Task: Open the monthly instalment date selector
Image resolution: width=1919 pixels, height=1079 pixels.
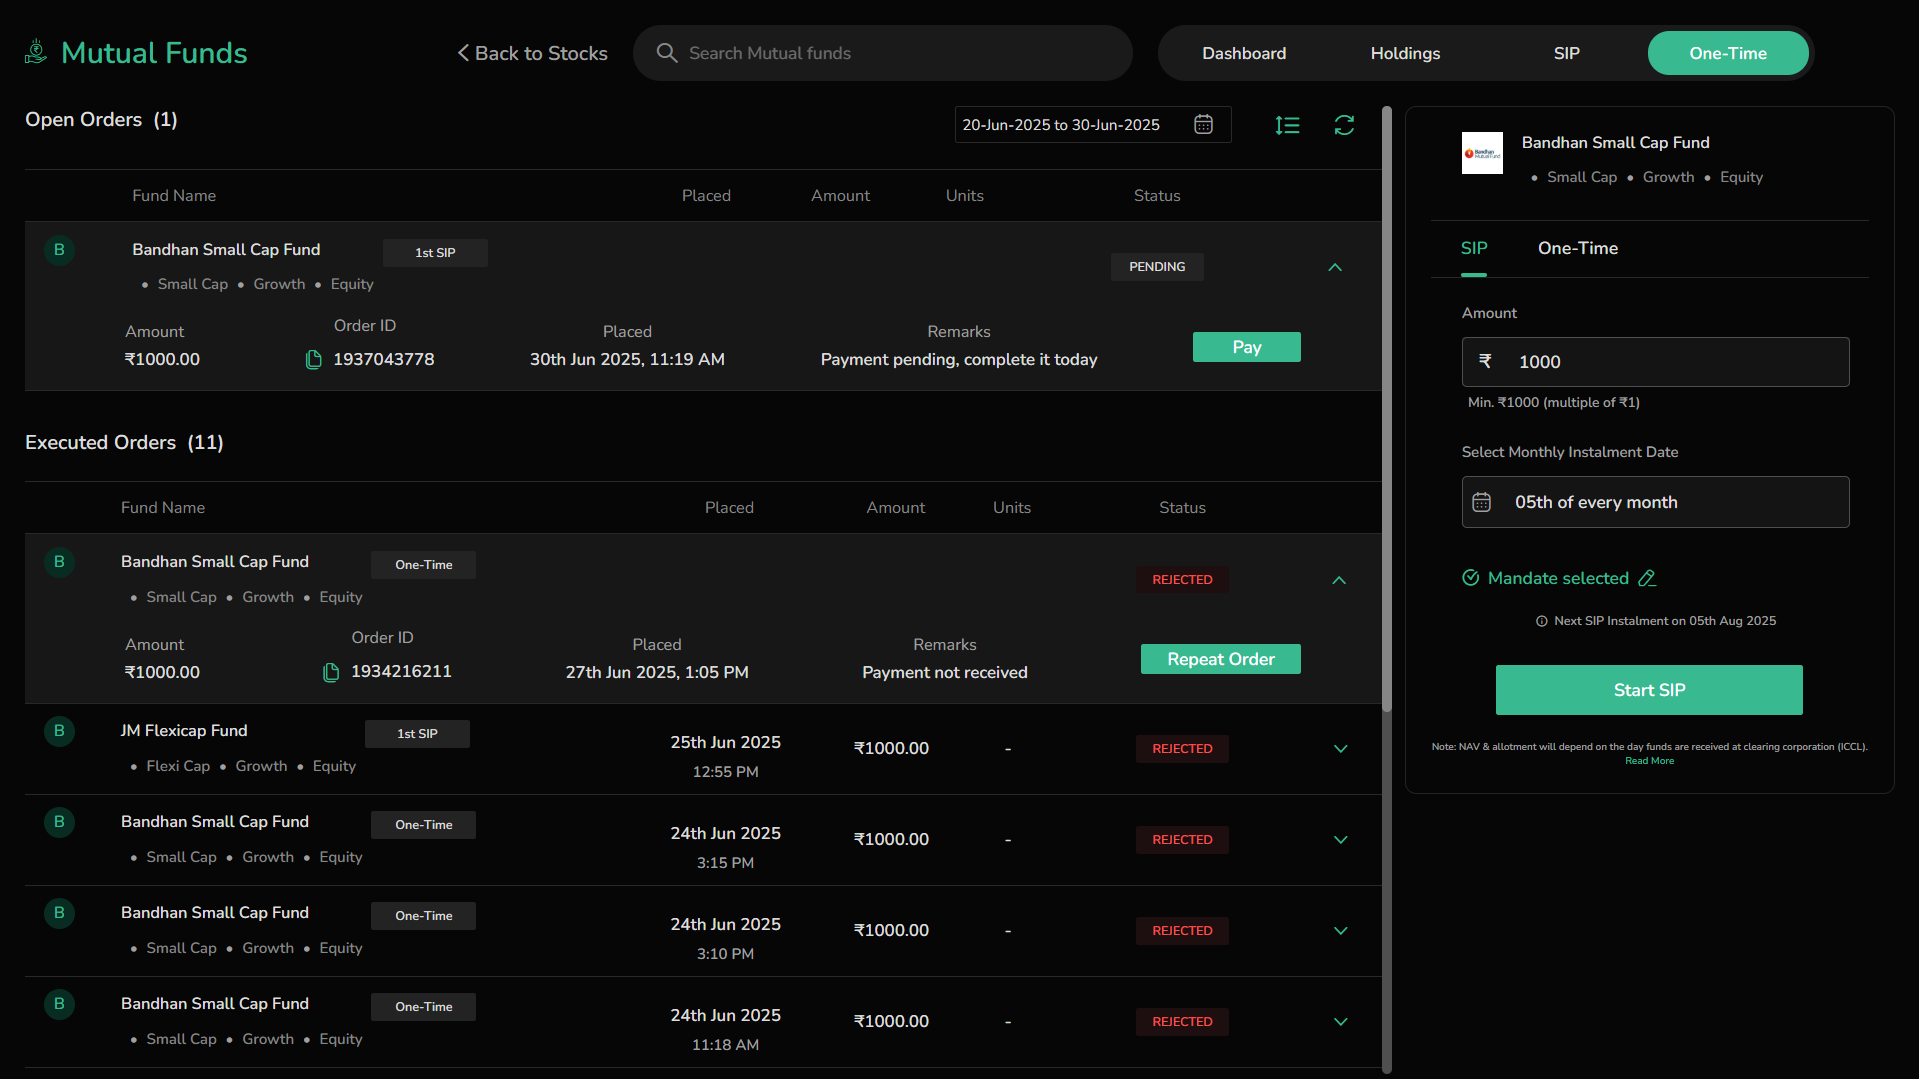Action: click(1655, 502)
